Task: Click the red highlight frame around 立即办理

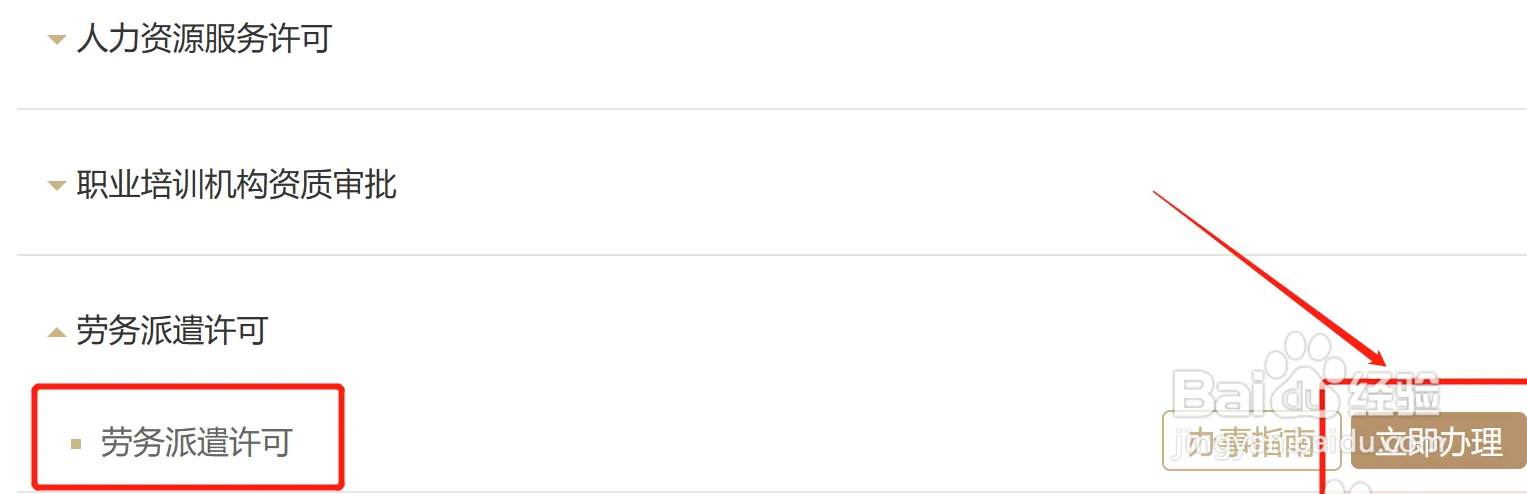Action: click(1424, 437)
